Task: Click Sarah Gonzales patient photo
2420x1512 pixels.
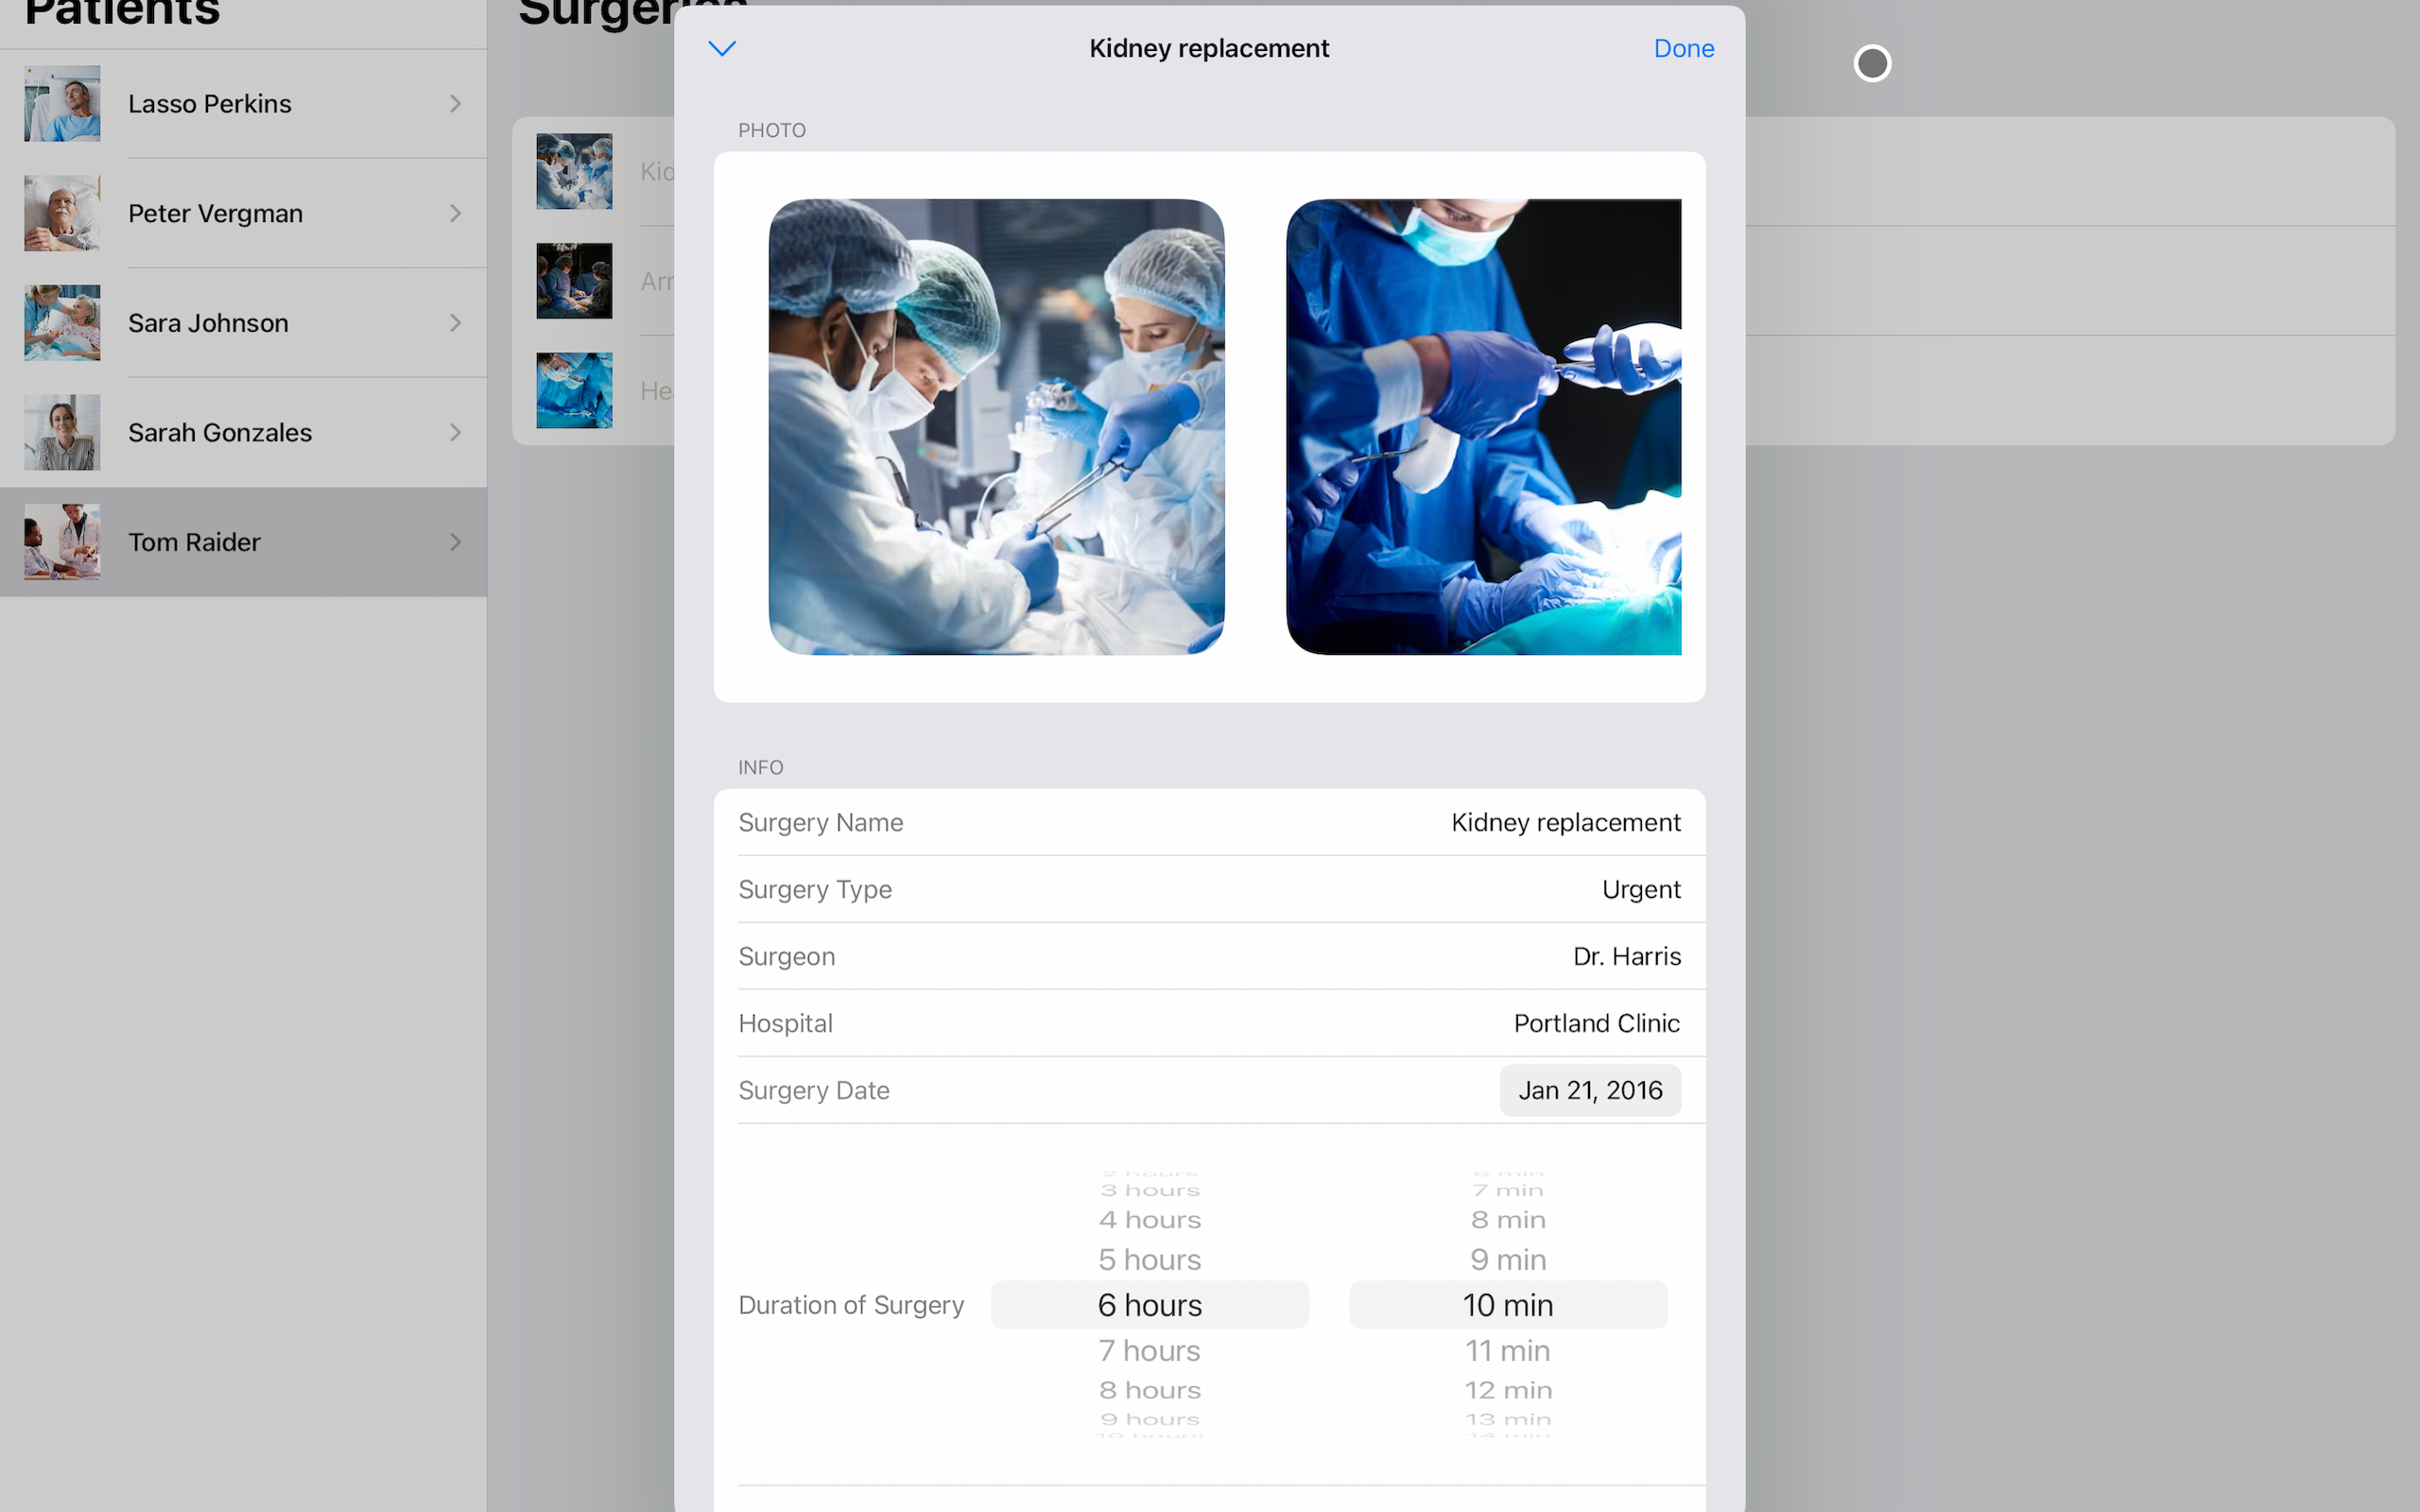Action: tap(62, 432)
